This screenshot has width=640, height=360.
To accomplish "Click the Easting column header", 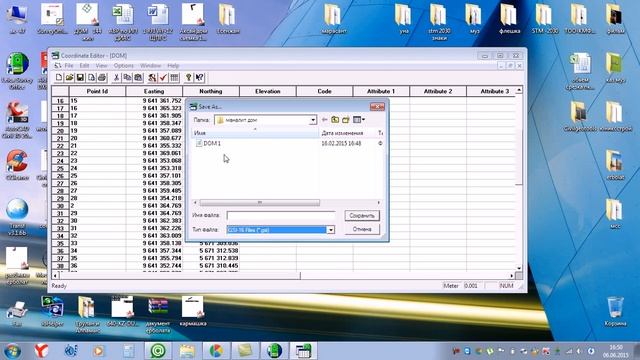I will point(154,91).
